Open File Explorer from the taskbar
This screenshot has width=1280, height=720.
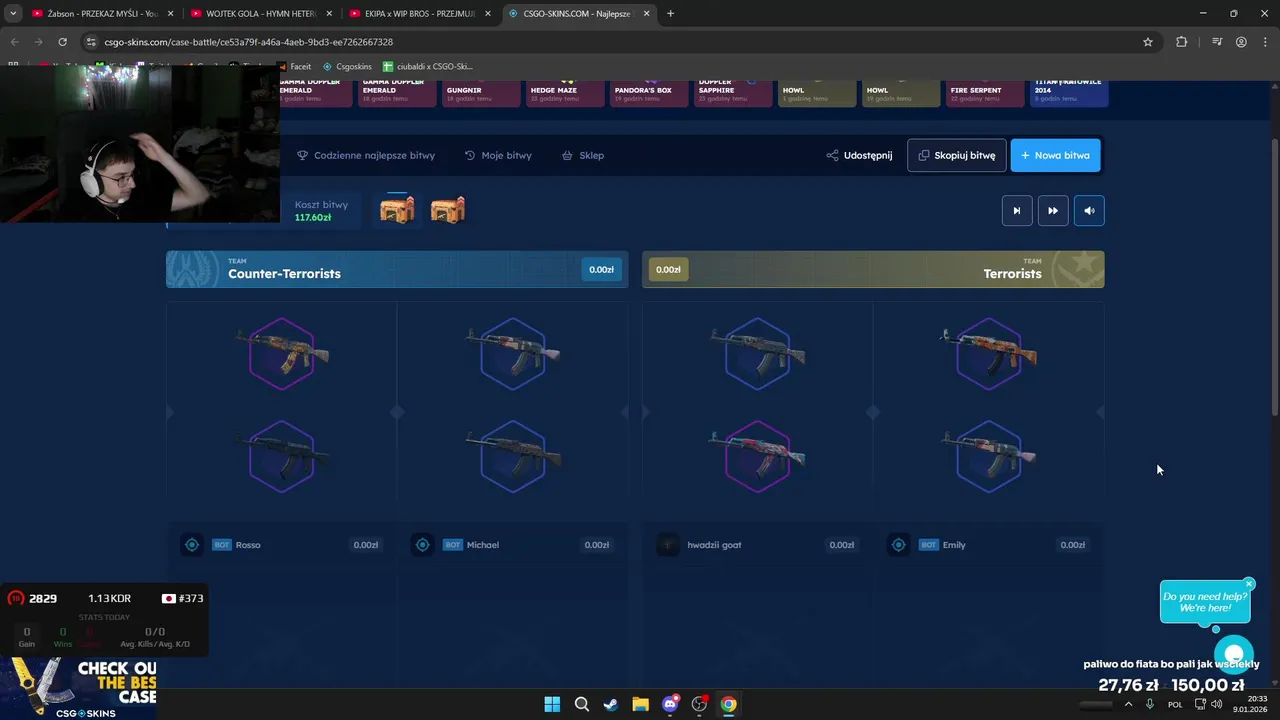click(640, 704)
